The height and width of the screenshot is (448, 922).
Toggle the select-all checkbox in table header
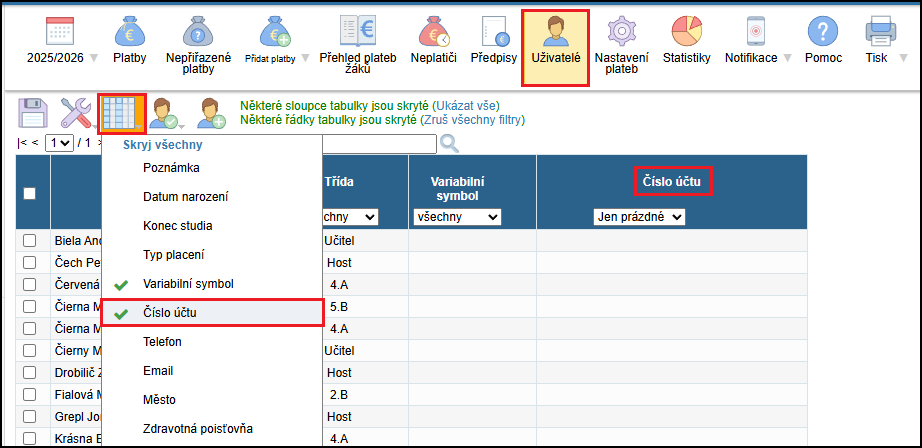[29, 194]
